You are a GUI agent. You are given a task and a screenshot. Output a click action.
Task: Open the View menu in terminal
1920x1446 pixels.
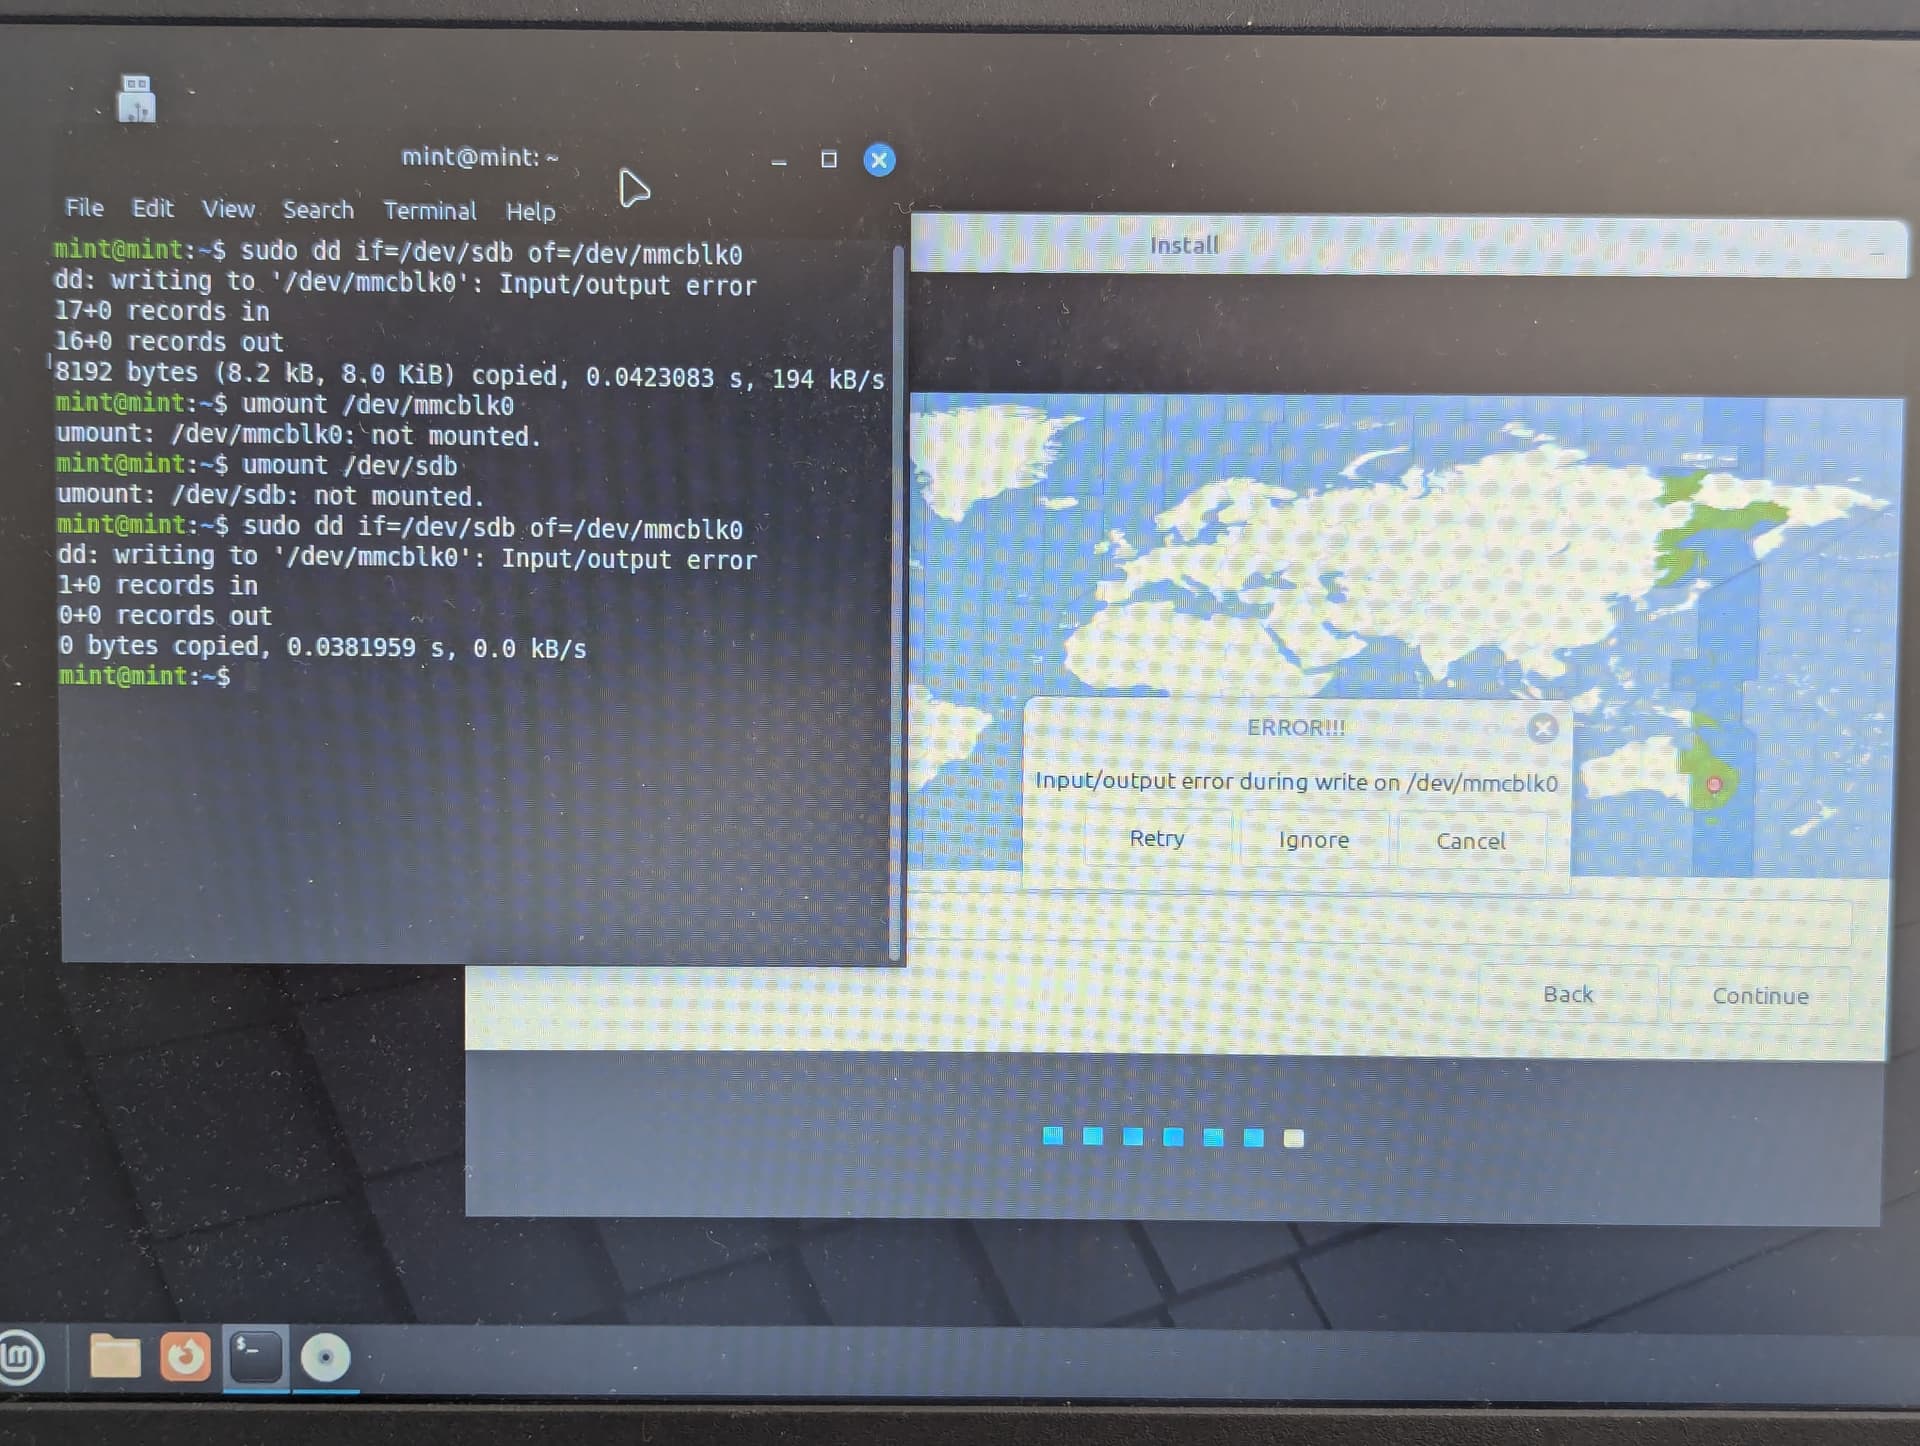pos(228,209)
